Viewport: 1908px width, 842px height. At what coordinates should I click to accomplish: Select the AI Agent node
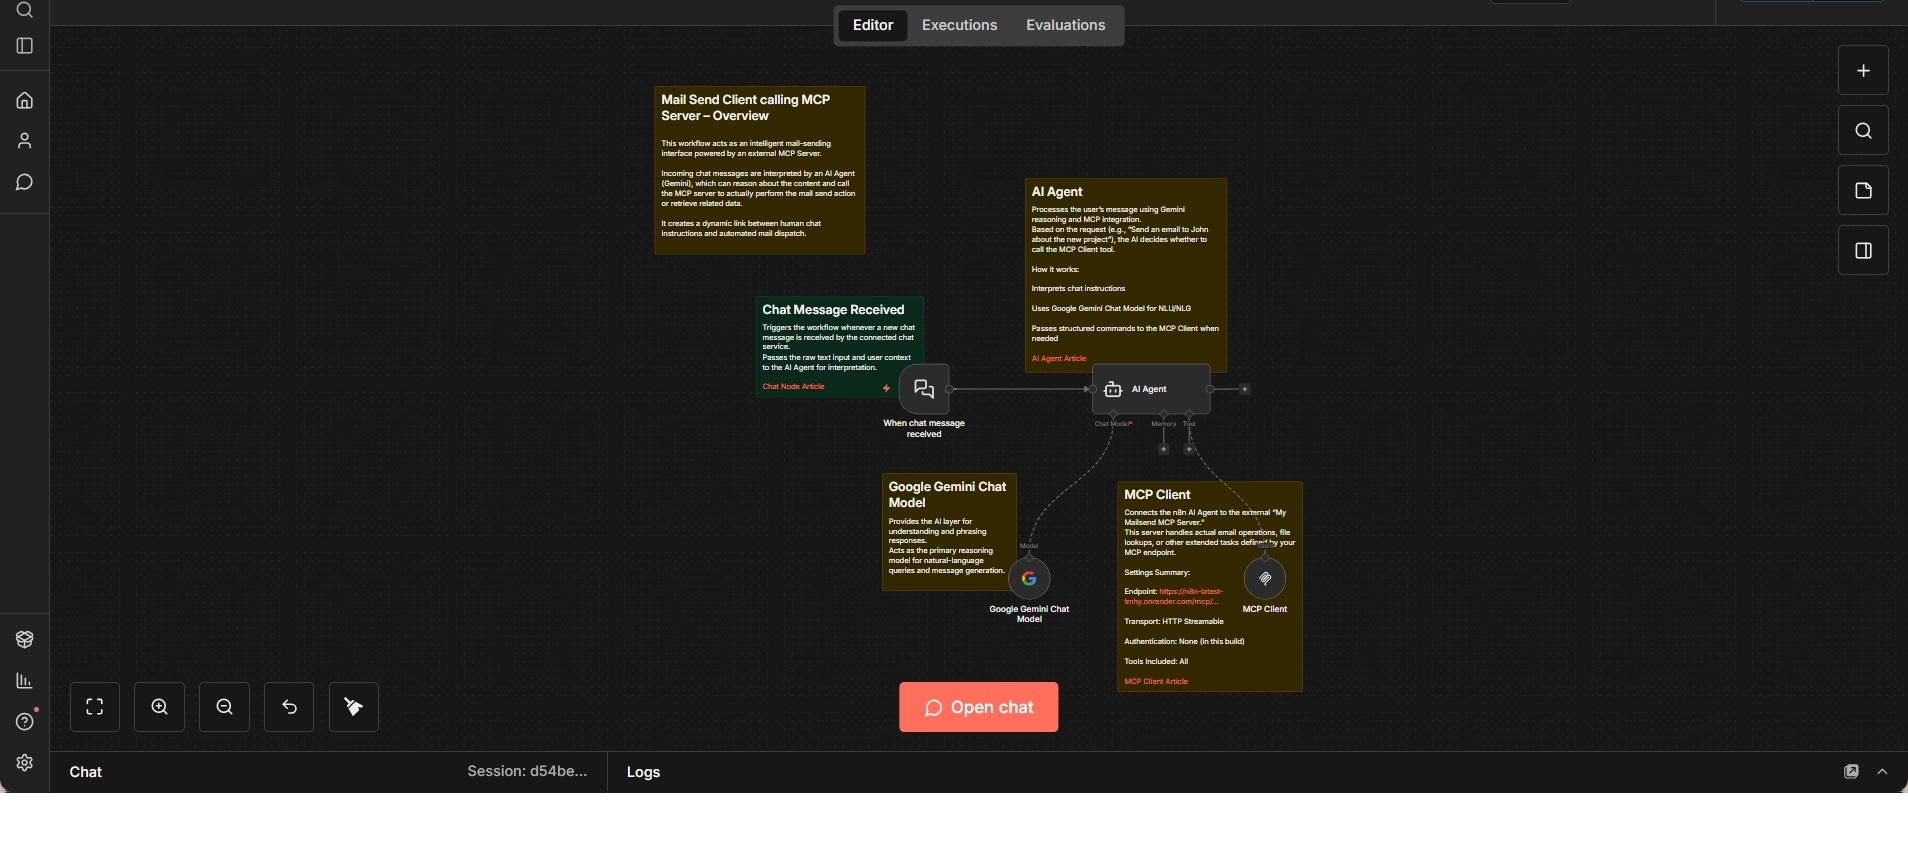[1151, 389]
